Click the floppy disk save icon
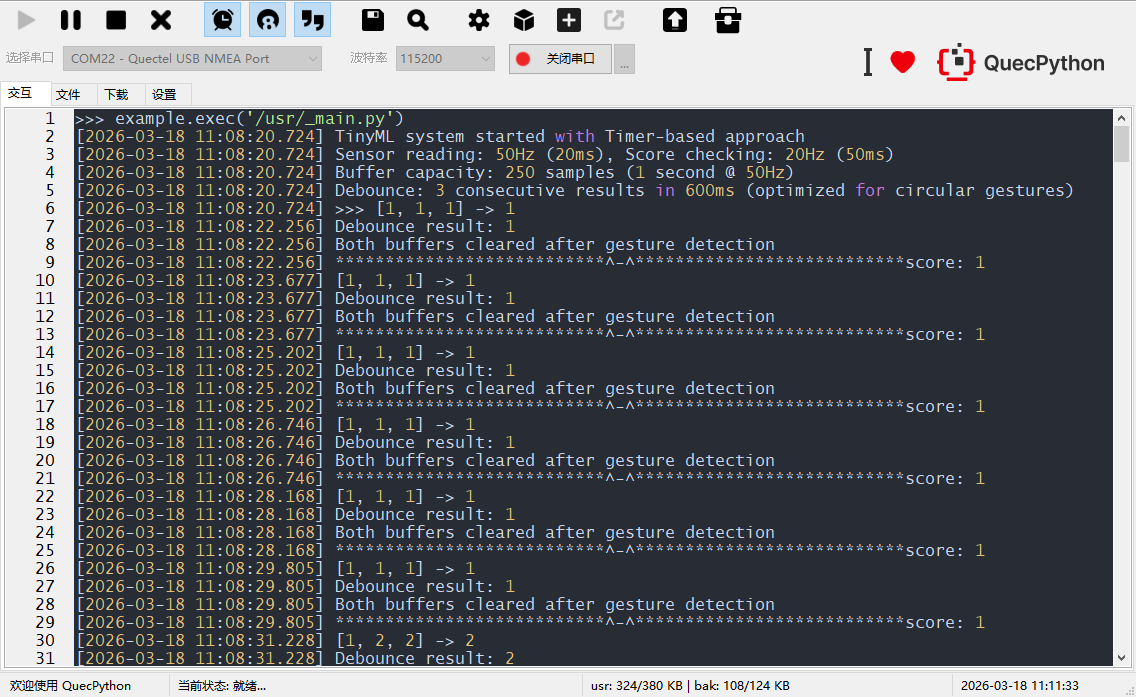This screenshot has width=1136, height=697. click(x=373, y=20)
